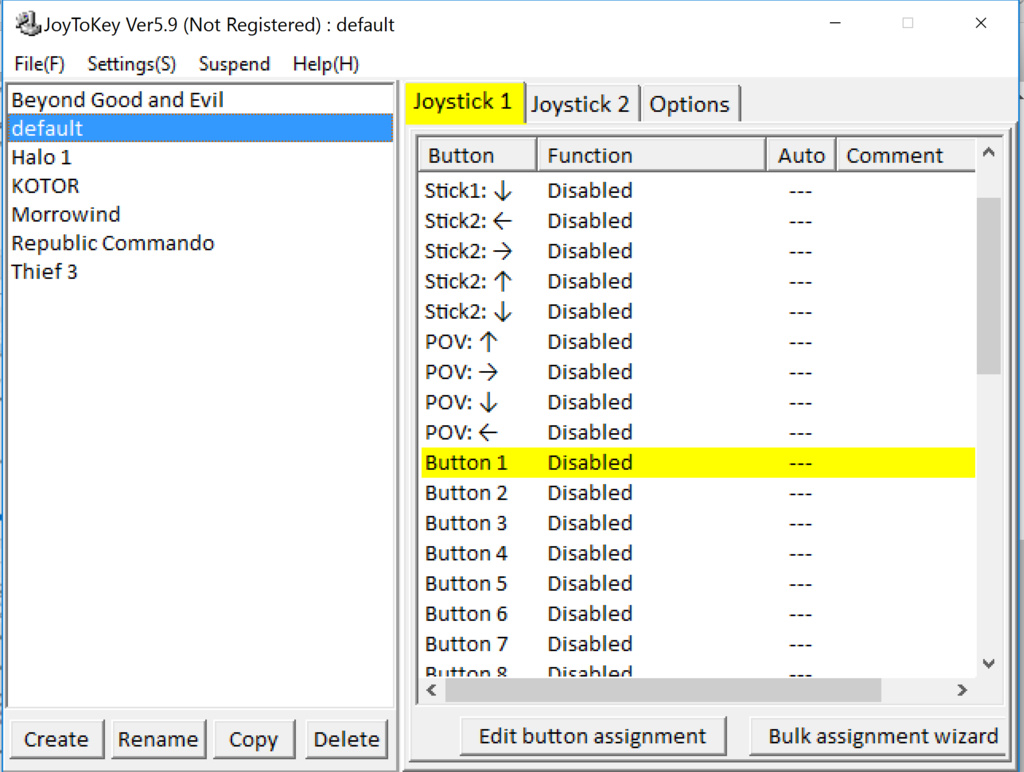Click scroll up arrow in button list
1024x772 pixels.
pos(988,153)
